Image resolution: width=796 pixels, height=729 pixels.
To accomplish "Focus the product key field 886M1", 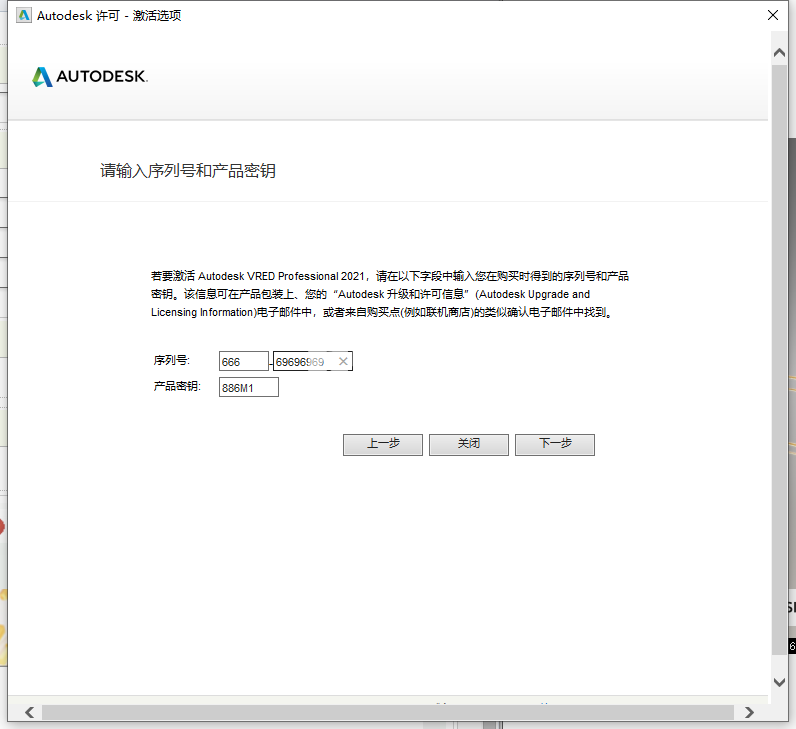I will [x=249, y=387].
